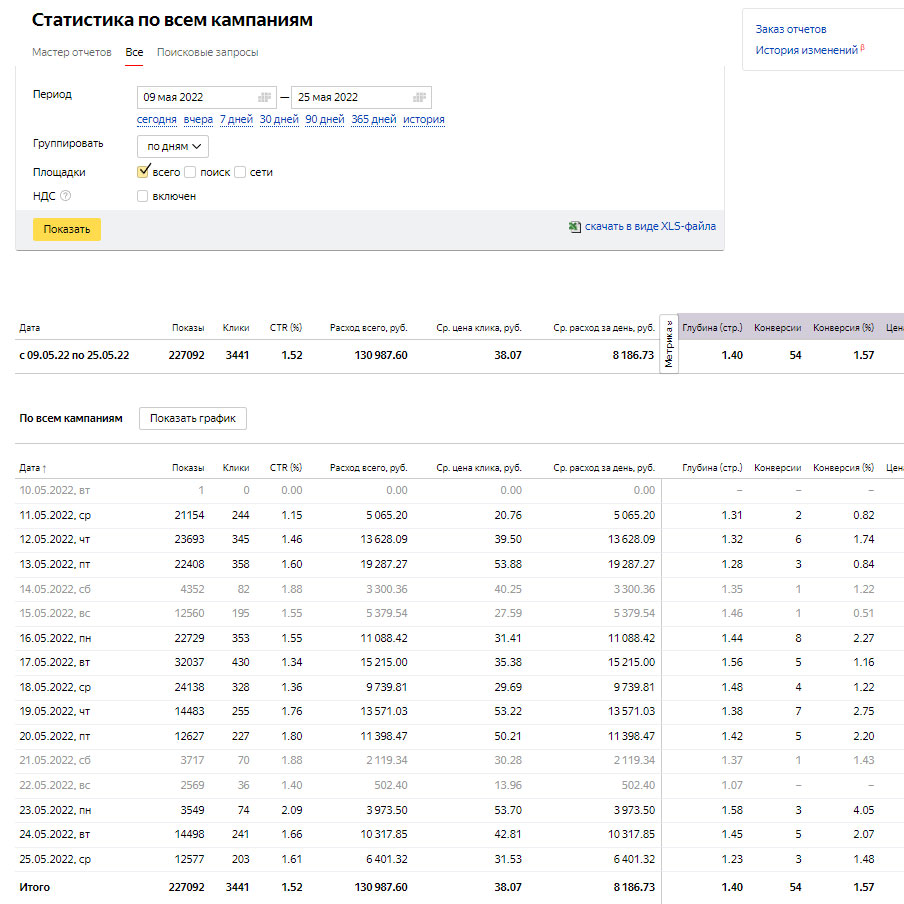Image resolution: width=904 pixels, height=904 pixels.
Task: Enable the «поиск» placements checkbox
Action: coord(190,172)
